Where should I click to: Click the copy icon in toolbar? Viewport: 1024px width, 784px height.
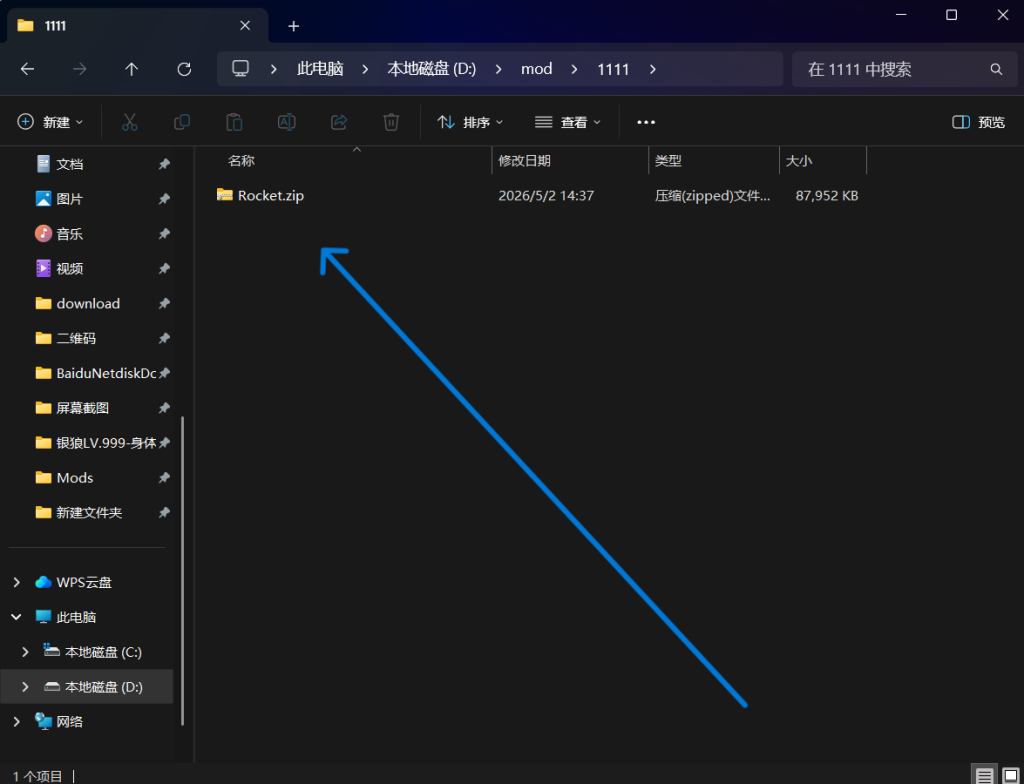[182, 122]
